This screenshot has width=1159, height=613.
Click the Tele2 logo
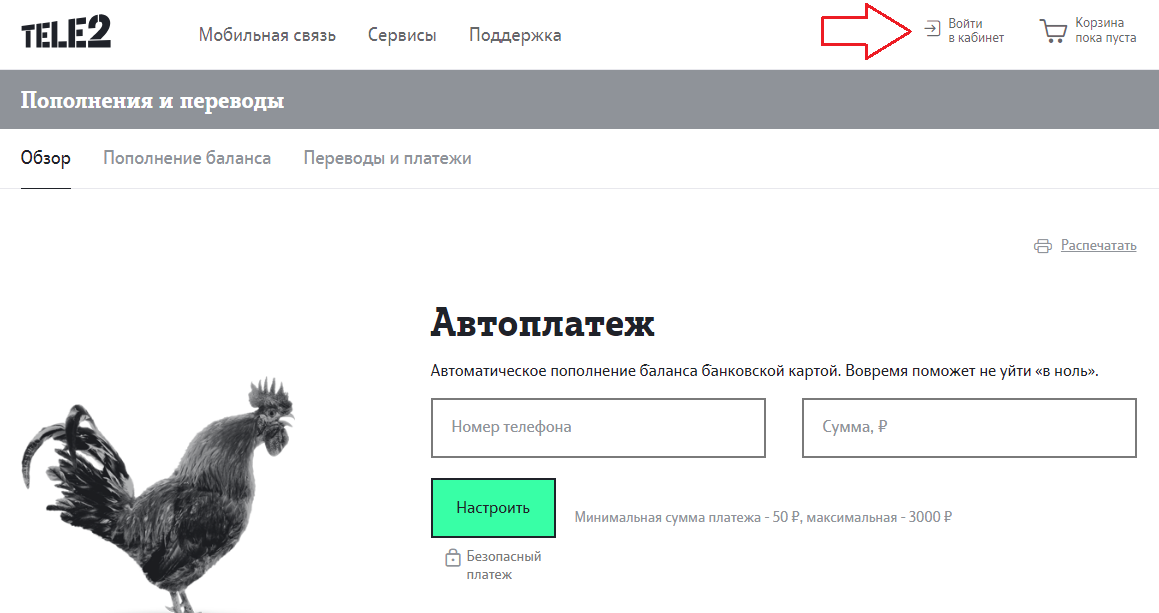pyautogui.click(x=66, y=33)
